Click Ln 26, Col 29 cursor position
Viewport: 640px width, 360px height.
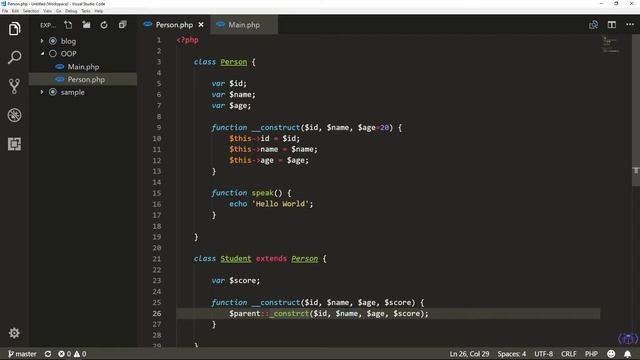[469, 354]
